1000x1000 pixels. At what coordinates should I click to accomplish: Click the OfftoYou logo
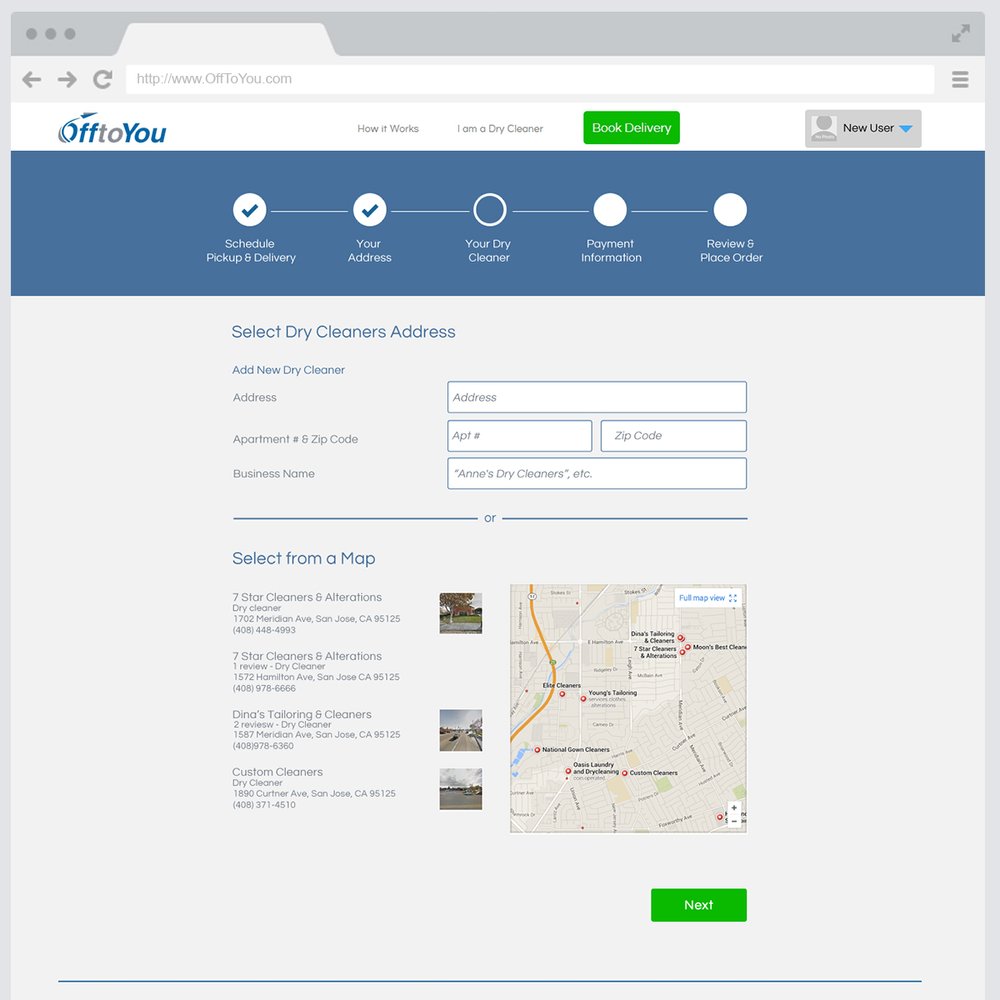[x=112, y=129]
